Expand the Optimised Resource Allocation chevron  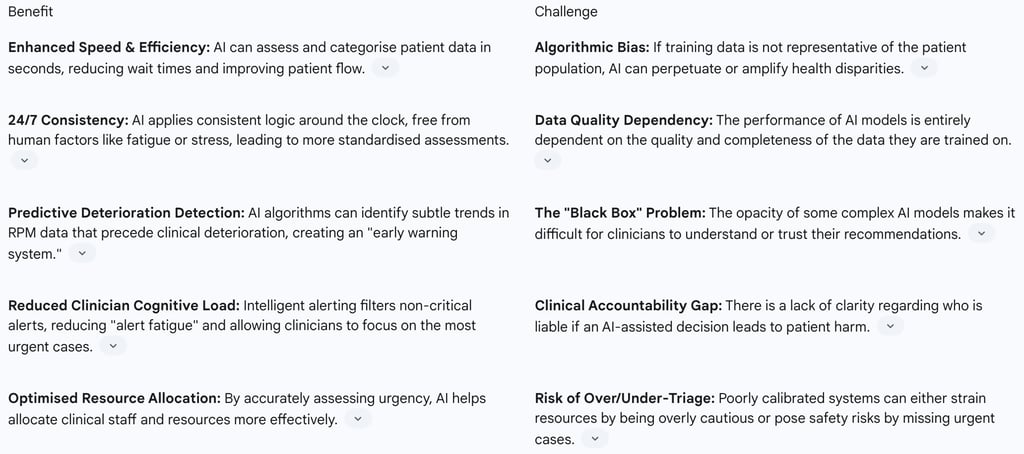pyautogui.click(x=357, y=419)
